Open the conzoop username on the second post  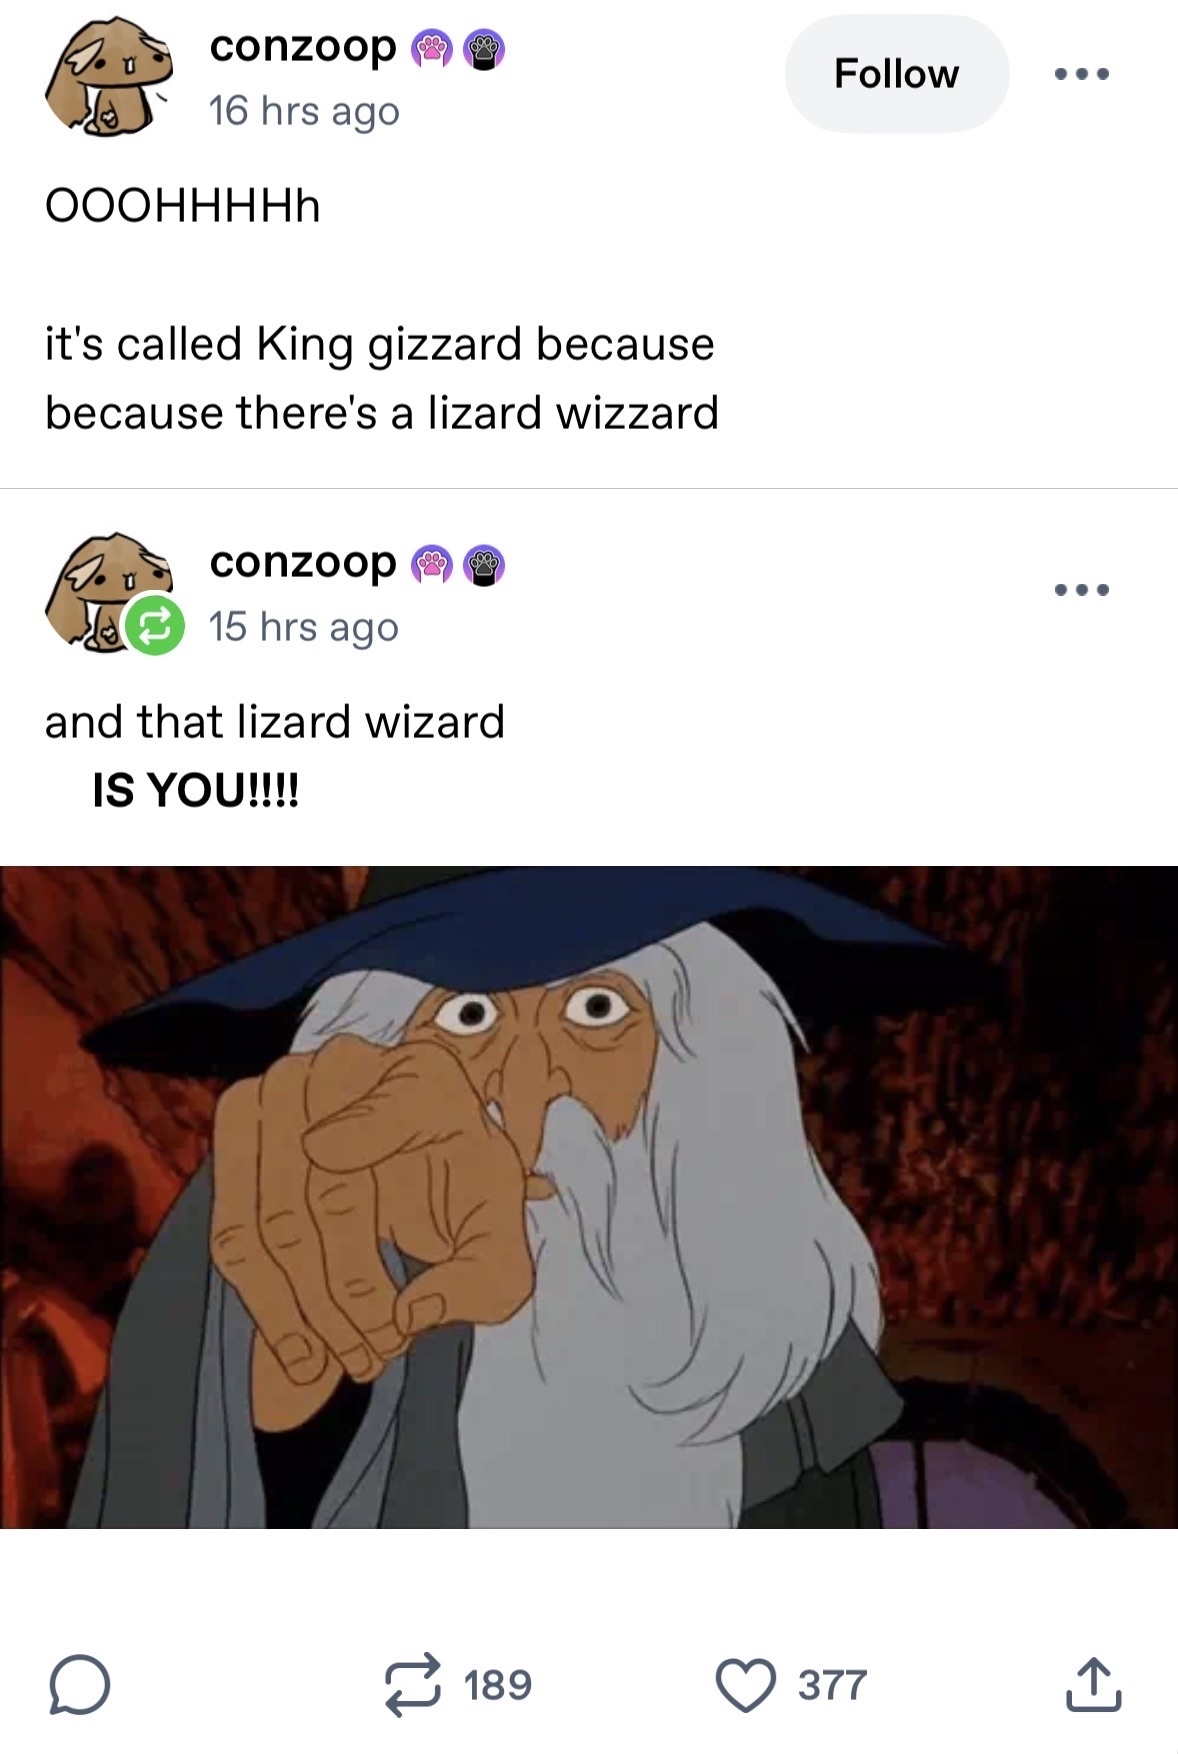pos(302,562)
